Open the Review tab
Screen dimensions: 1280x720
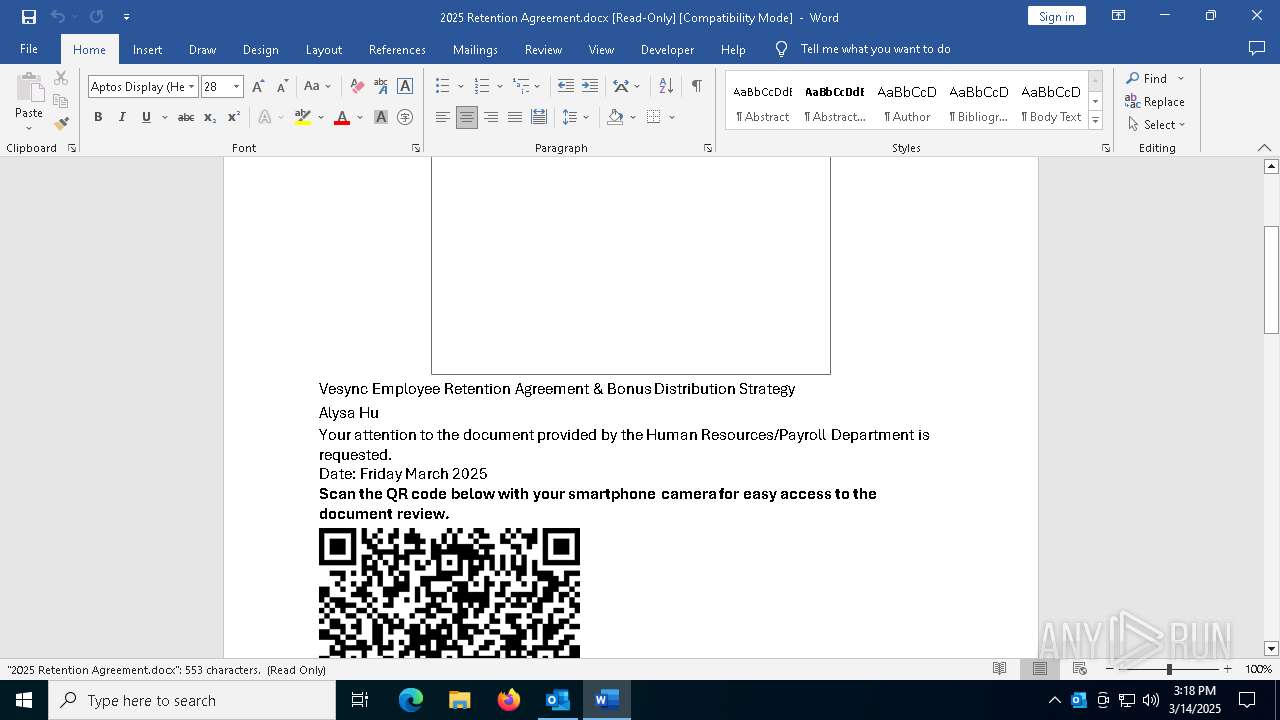pyautogui.click(x=543, y=49)
